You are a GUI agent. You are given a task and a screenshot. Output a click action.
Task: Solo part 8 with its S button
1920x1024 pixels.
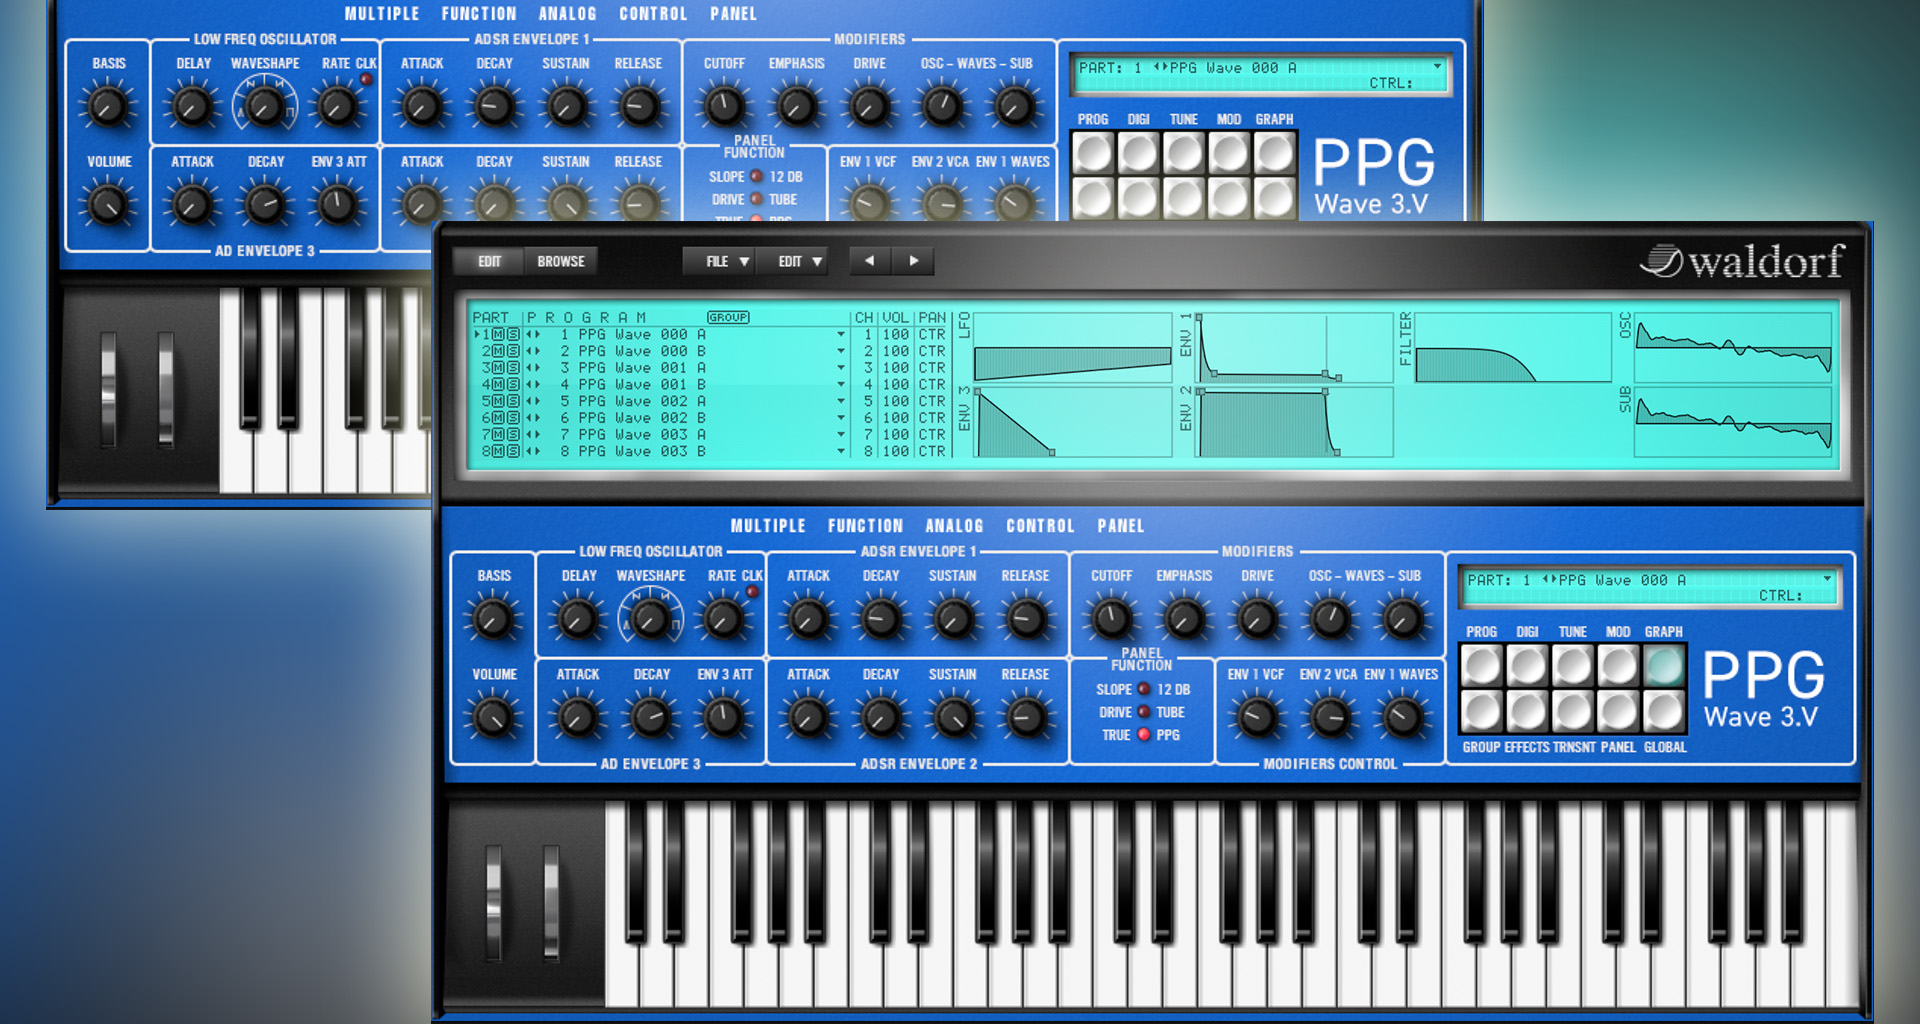[x=513, y=452]
